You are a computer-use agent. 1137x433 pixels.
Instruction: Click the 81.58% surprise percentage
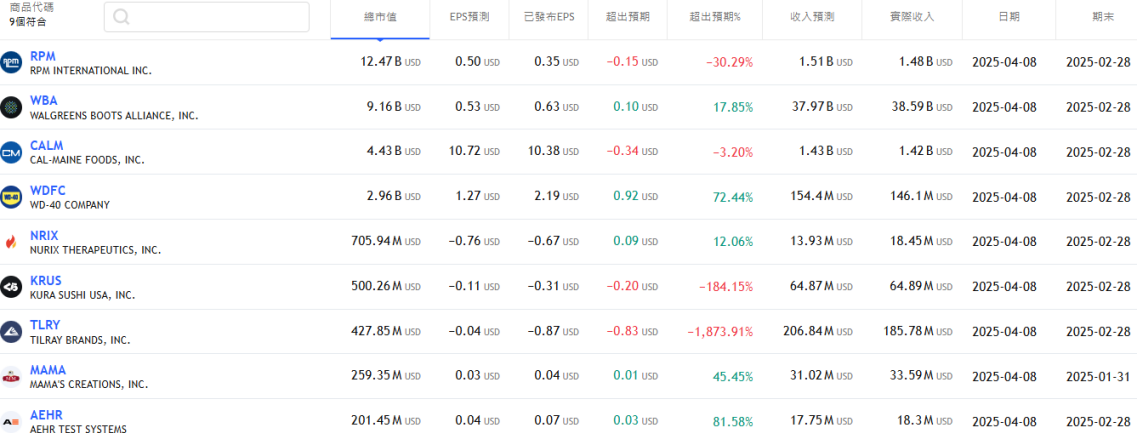pyautogui.click(x=733, y=421)
